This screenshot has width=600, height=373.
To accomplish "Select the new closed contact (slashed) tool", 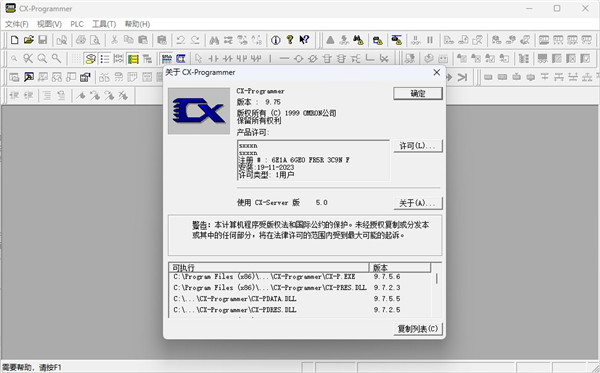I will (228, 59).
